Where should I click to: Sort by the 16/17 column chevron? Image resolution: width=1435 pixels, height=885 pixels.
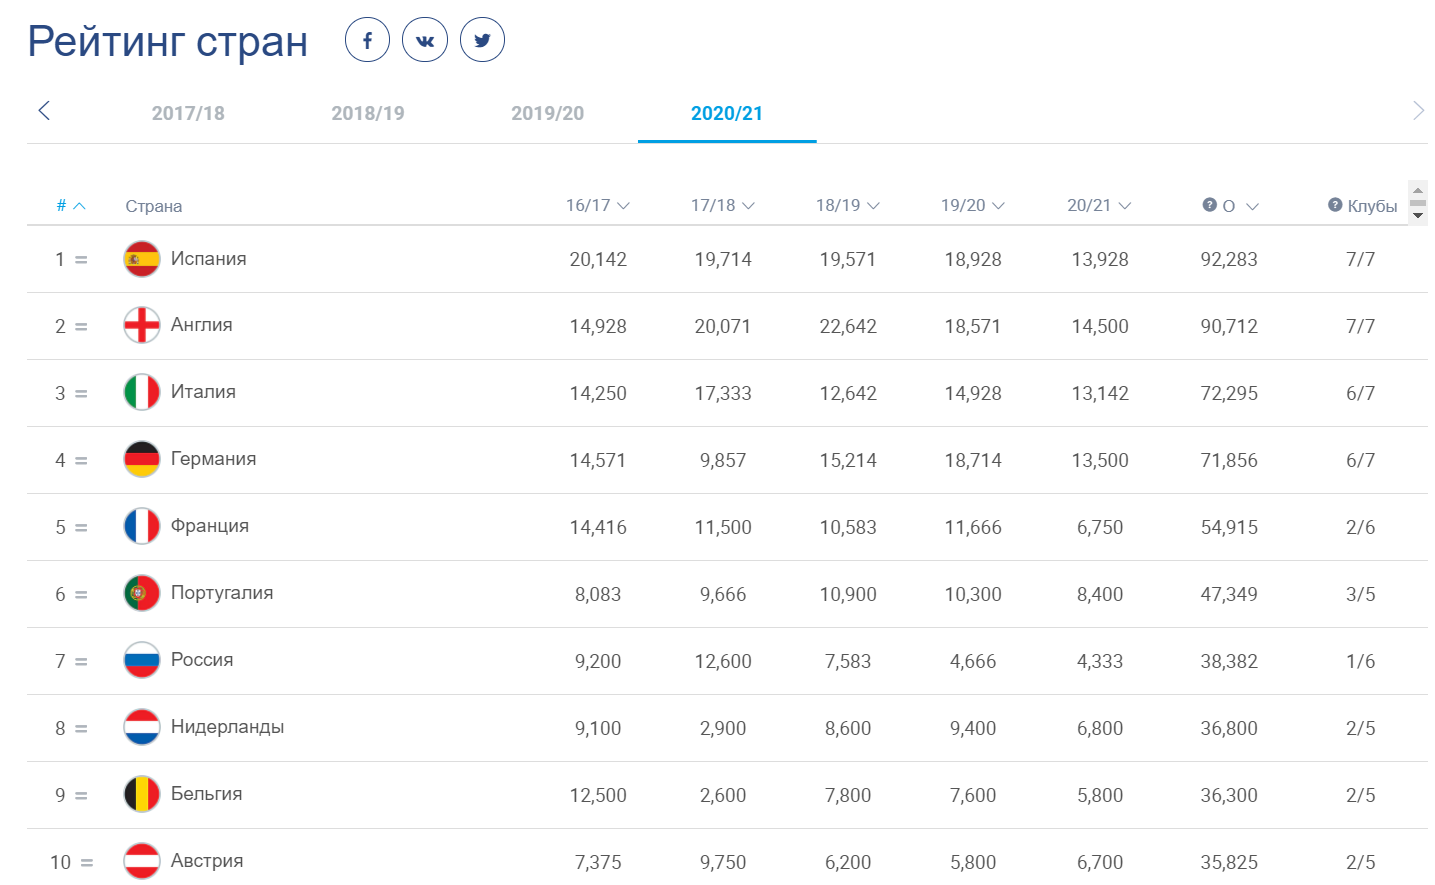pyautogui.click(x=624, y=206)
